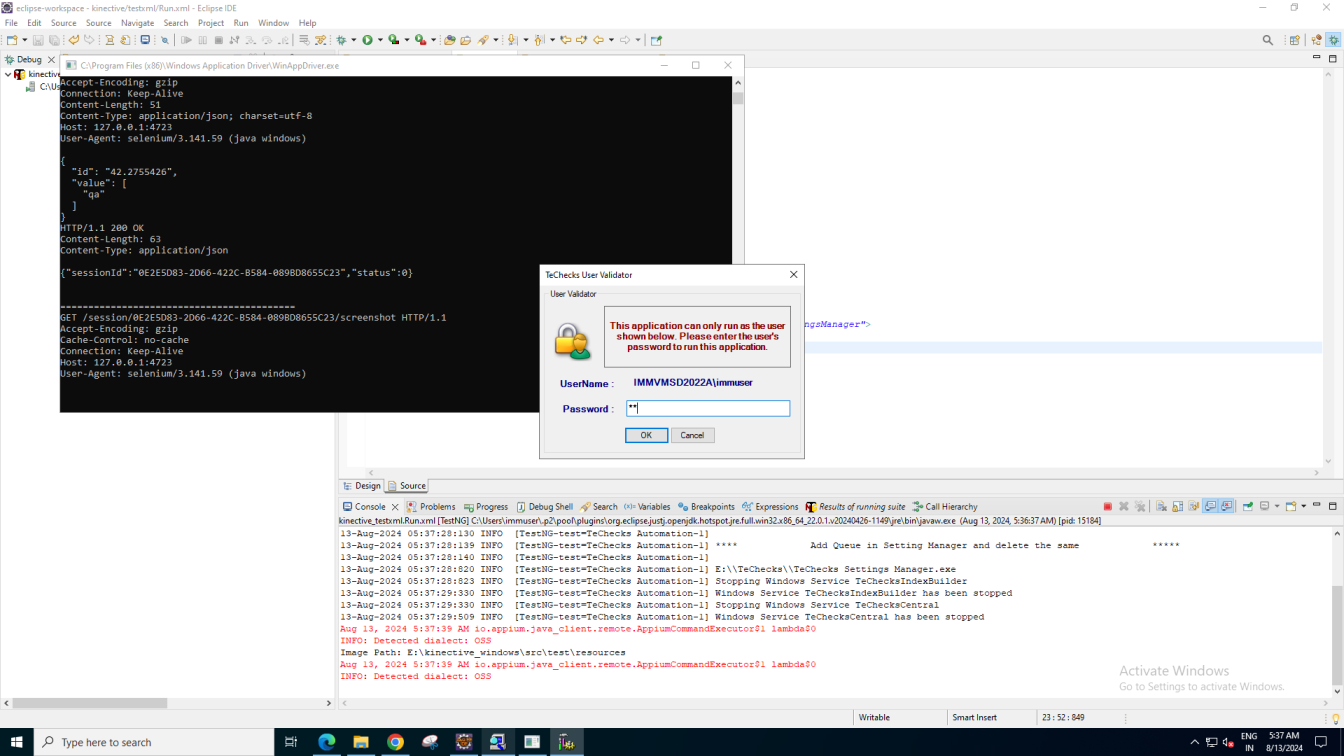Click the Open Perspective icon at top right

coord(1294,40)
